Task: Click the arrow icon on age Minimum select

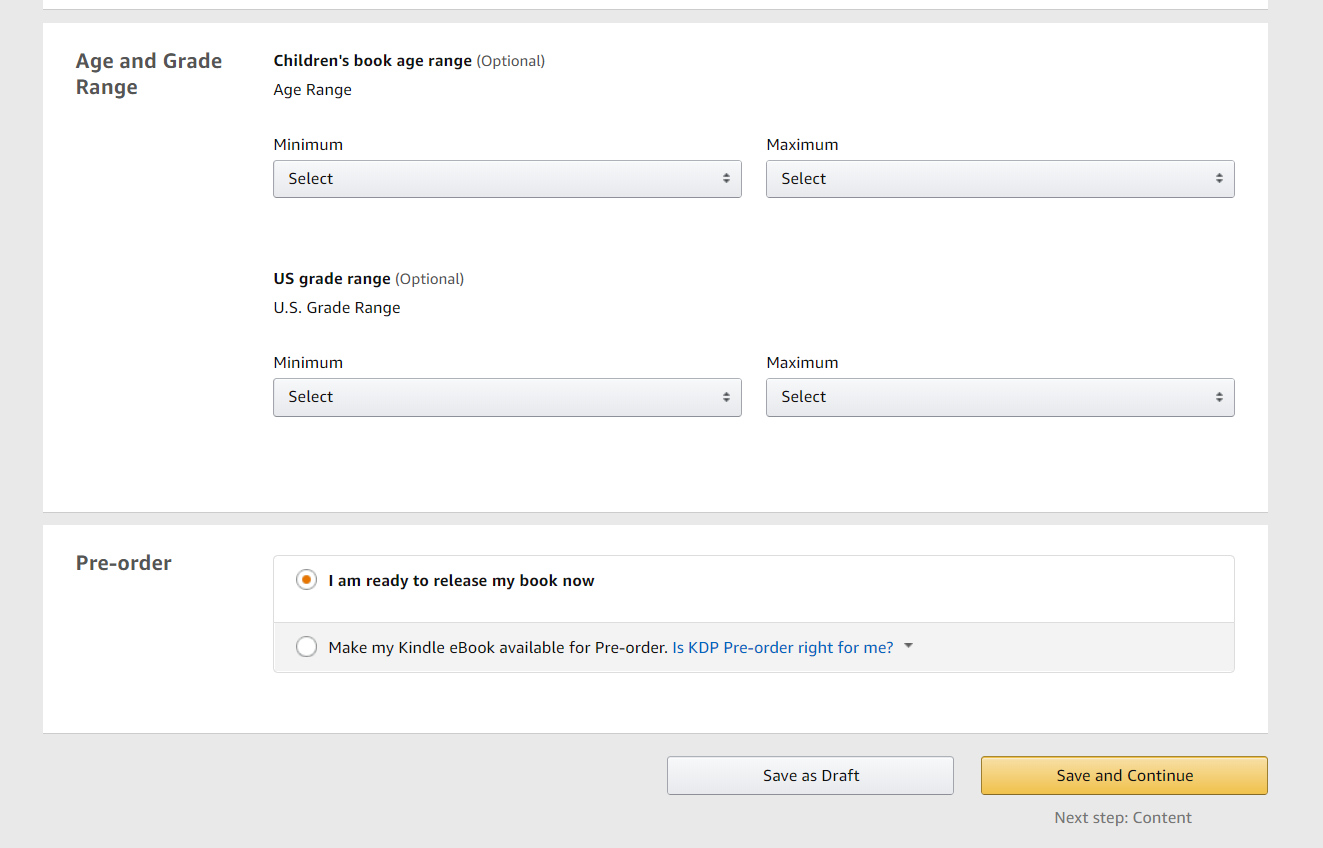Action: click(x=726, y=179)
